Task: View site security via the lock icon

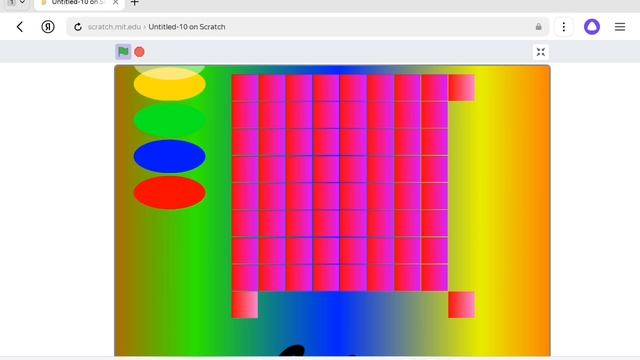Action: (538, 27)
